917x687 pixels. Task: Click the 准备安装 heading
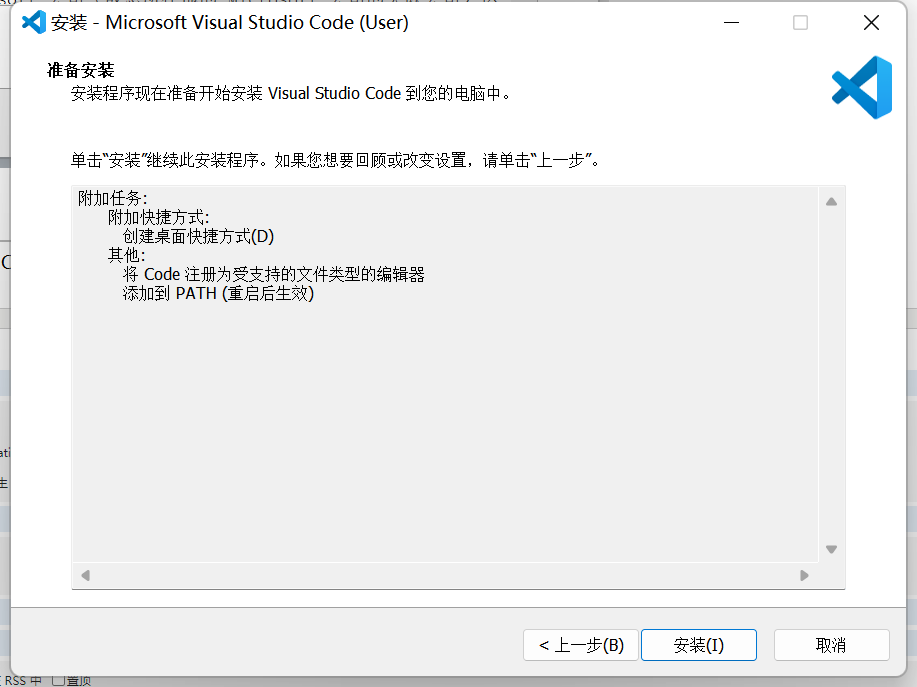point(81,70)
